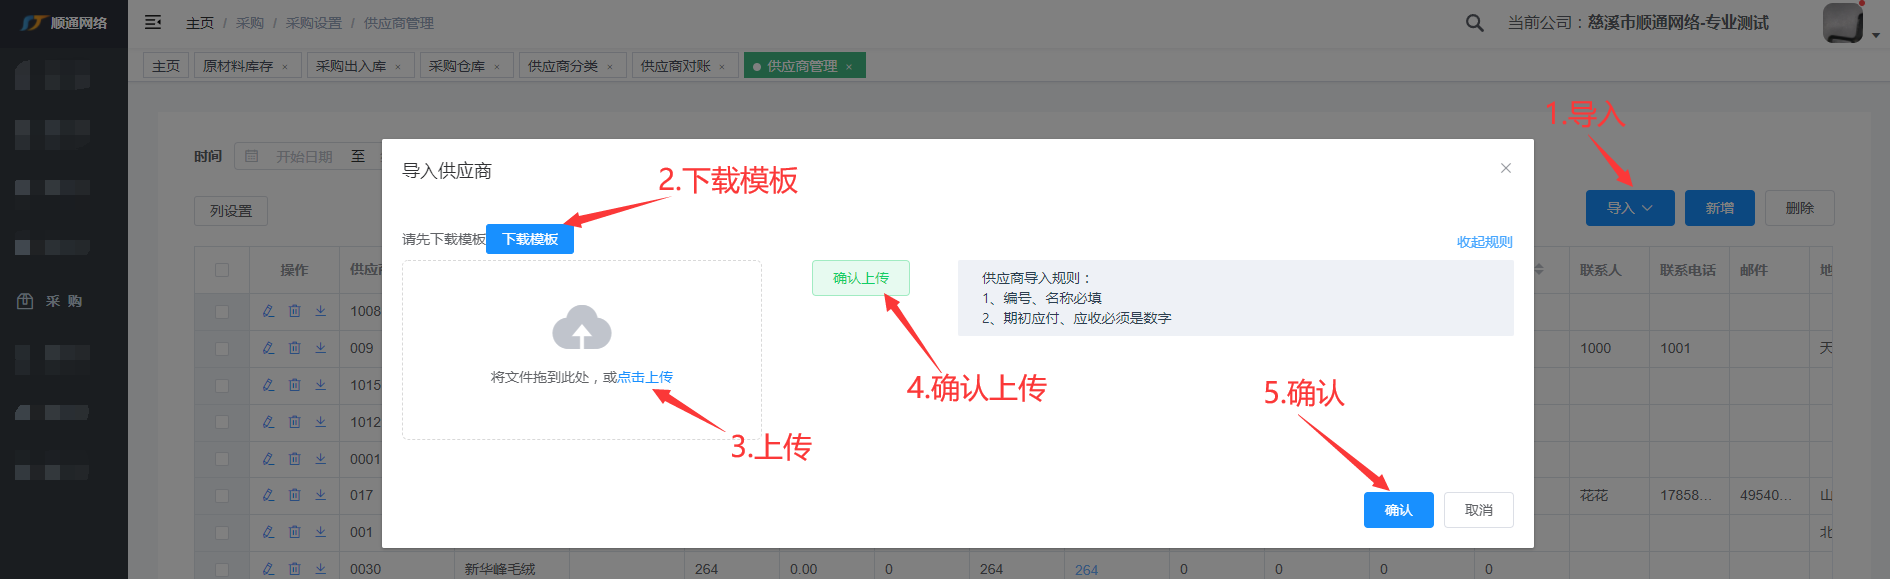This screenshot has width=1890, height=579.
Task: Close the 原材料库存 tab via its x
Action: click(x=285, y=67)
